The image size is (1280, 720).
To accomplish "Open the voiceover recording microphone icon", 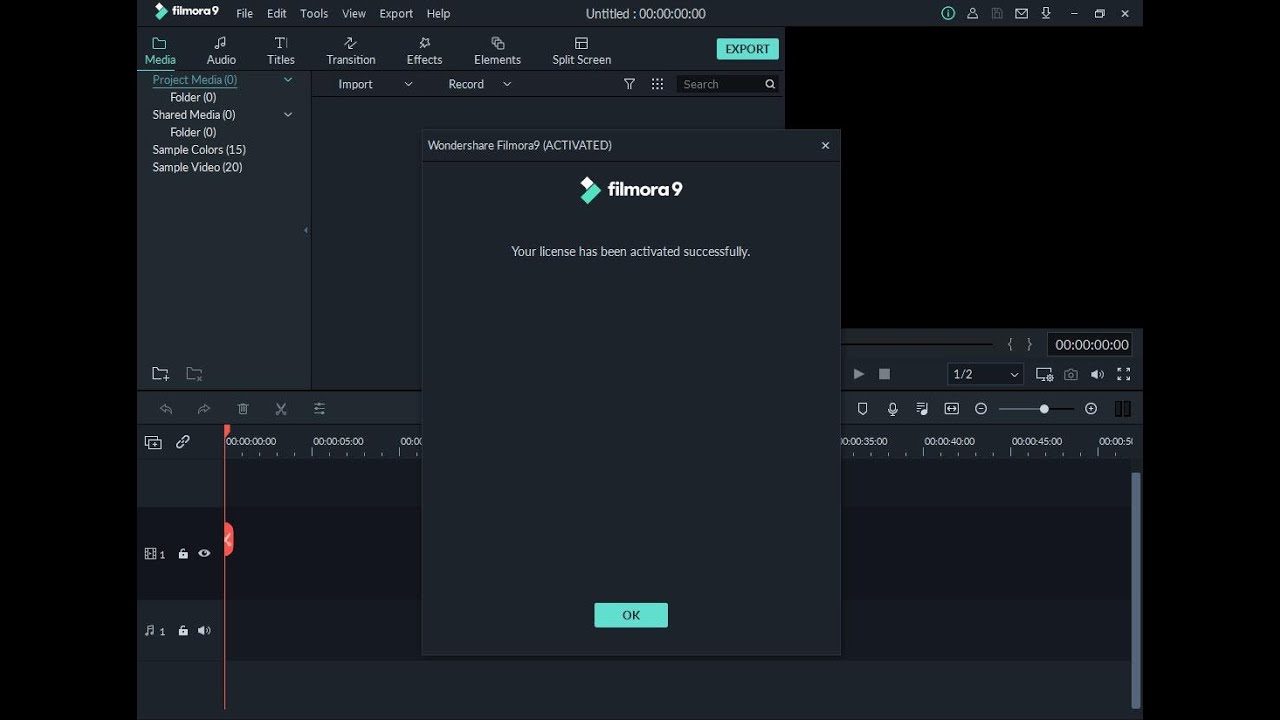I will (892, 408).
